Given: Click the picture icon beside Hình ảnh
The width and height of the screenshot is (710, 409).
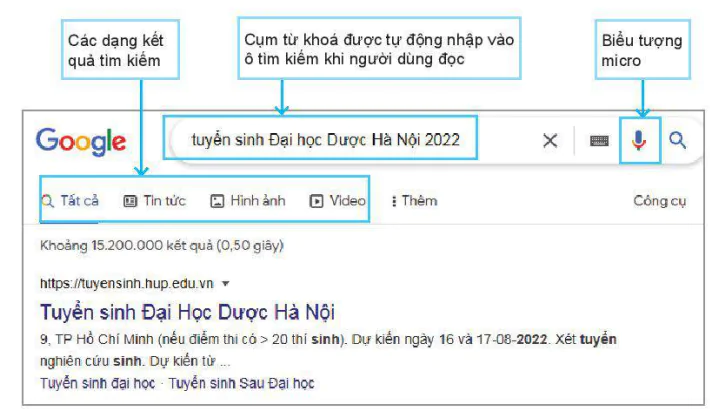Looking at the screenshot, I should click(217, 201).
